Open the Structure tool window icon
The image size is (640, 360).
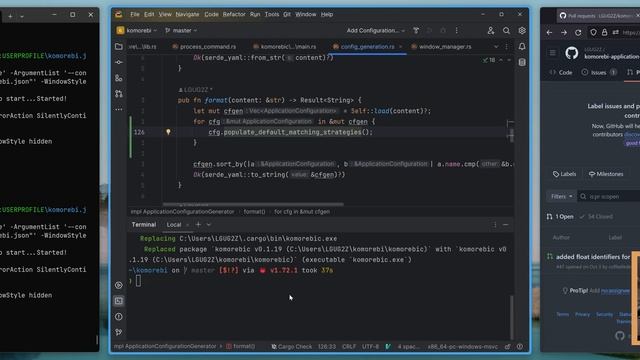pyautogui.click(x=119, y=78)
